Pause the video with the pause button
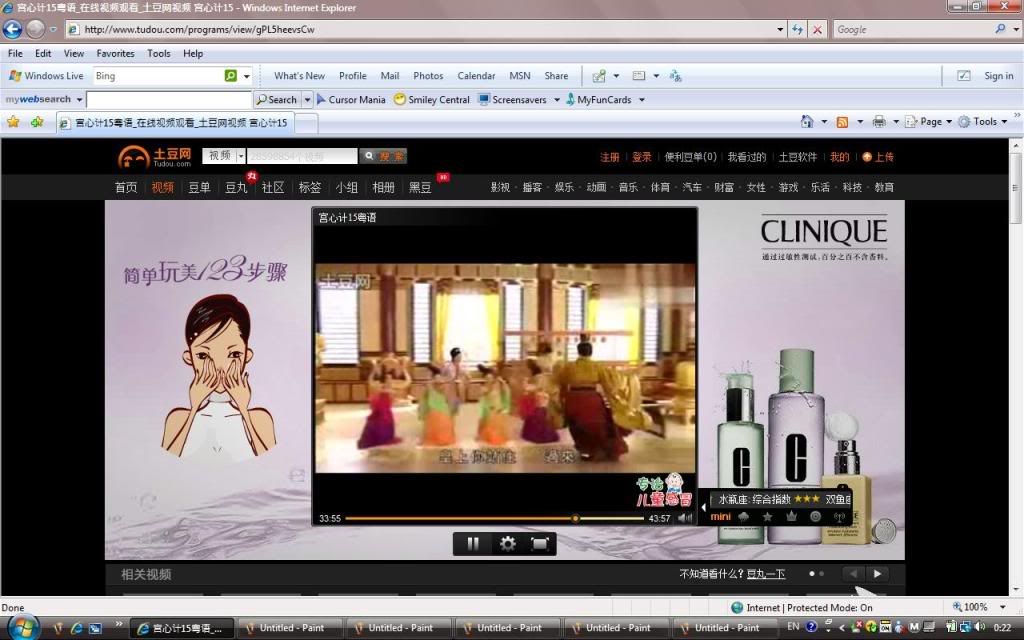Screen dimensions: 1024x640 [x=473, y=544]
